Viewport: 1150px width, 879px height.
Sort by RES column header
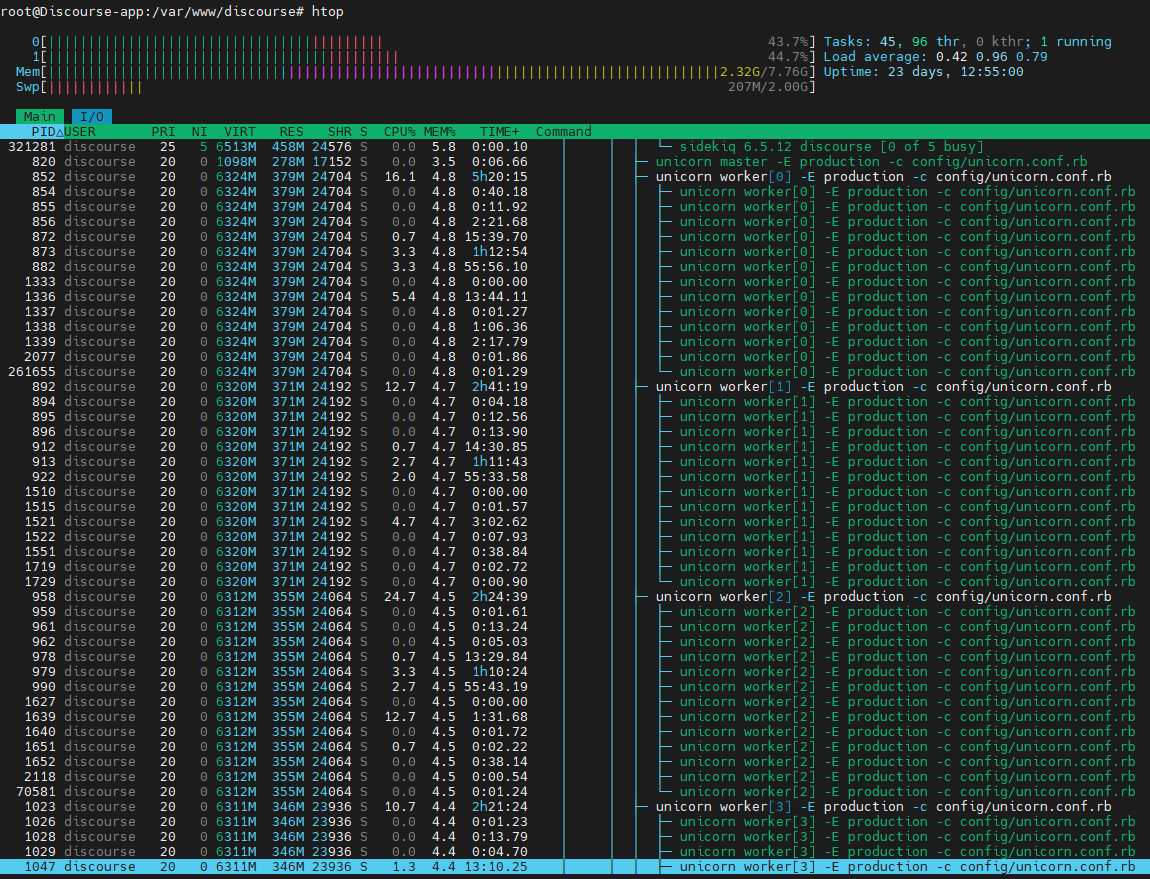291,132
